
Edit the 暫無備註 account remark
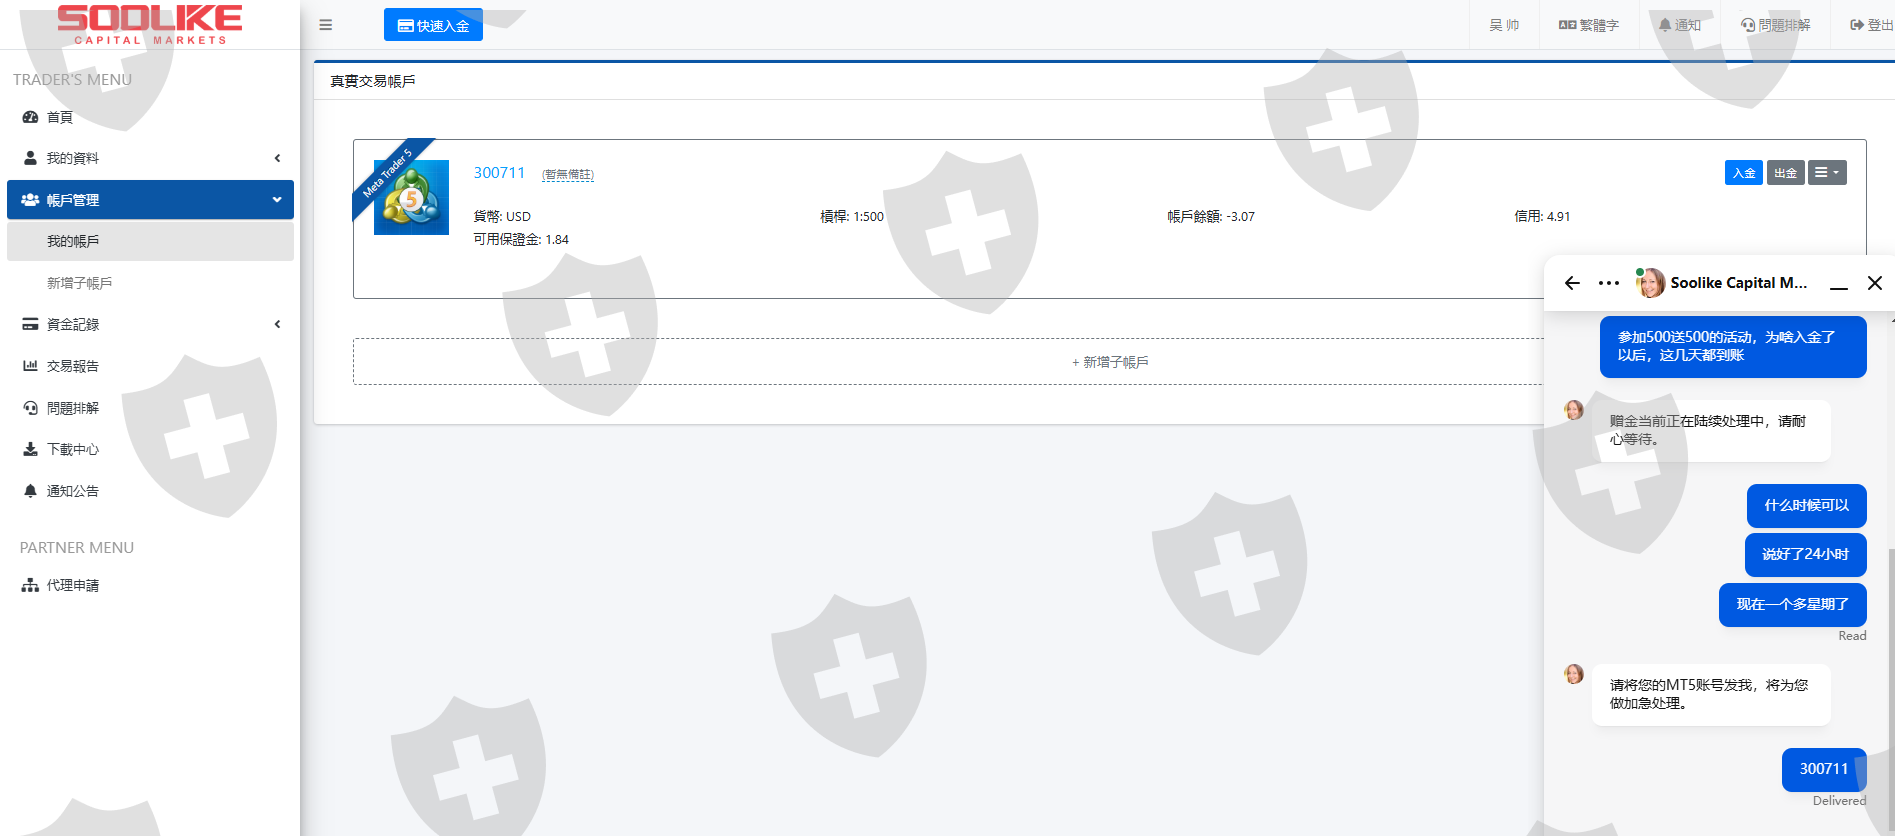(568, 174)
